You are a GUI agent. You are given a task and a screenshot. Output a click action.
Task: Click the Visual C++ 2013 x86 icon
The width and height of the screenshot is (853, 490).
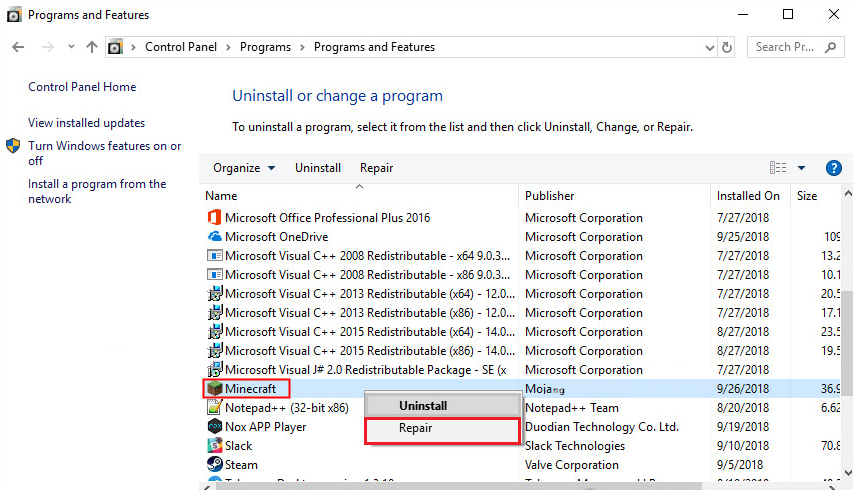click(215, 313)
